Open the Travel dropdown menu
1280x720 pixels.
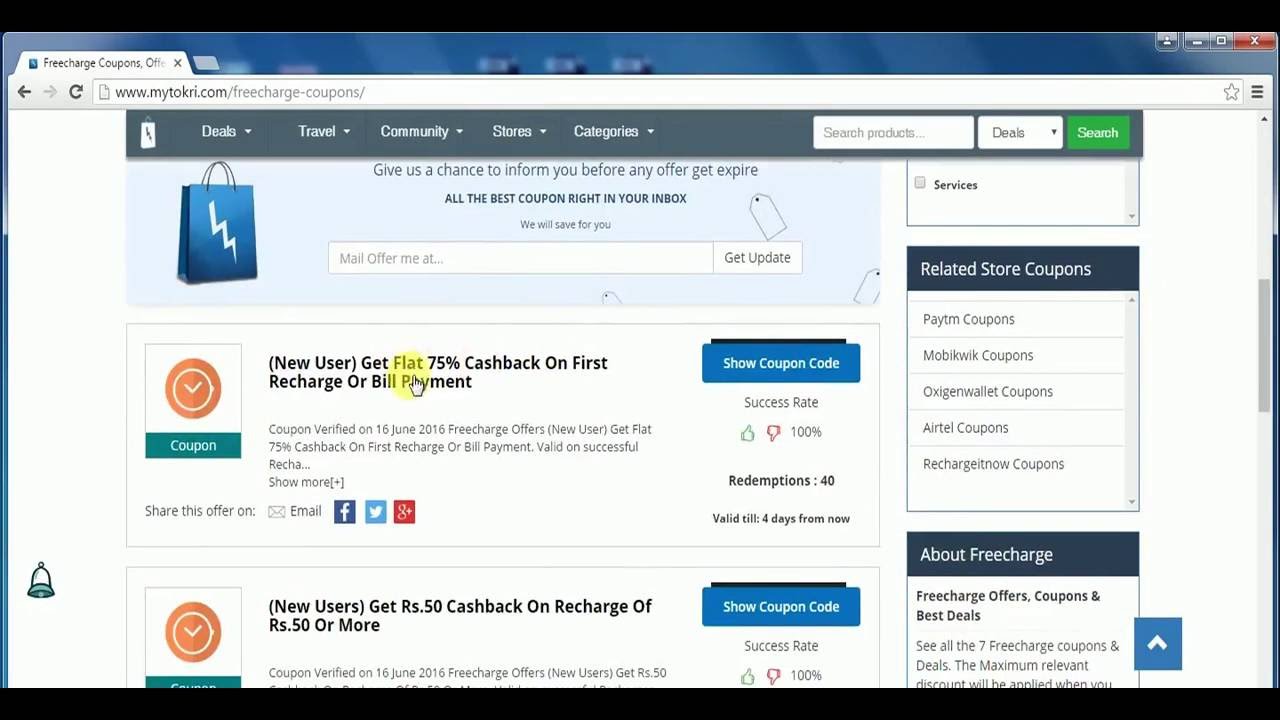[324, 132]
